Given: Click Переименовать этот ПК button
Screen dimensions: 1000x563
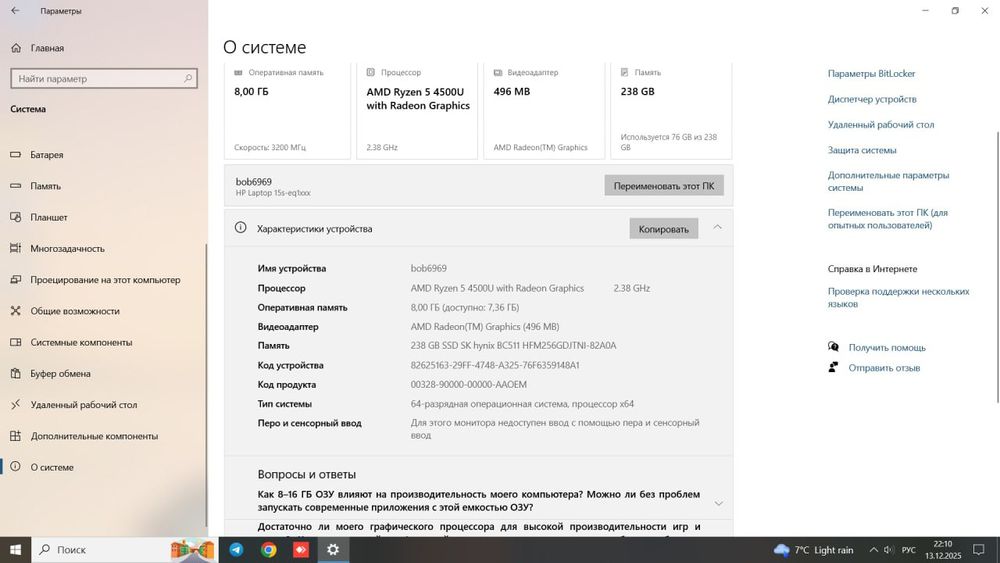Looking at the screenshot, I should (664, 186).
